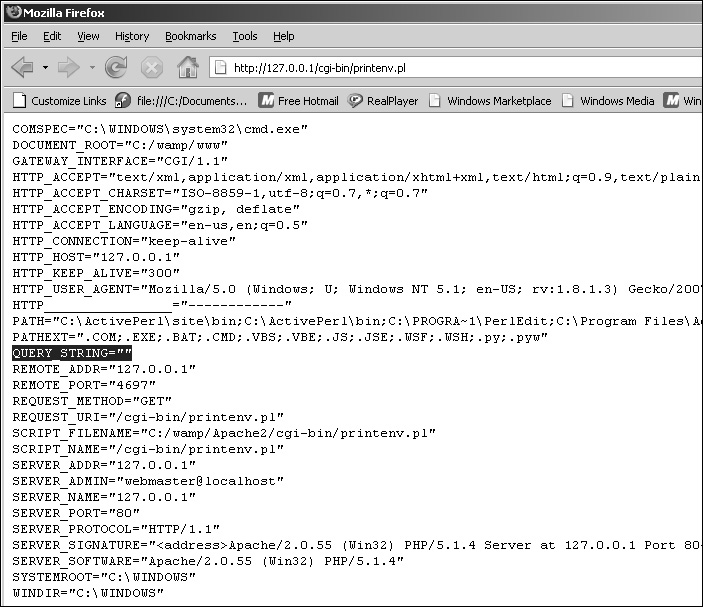This screenshot has height=607, width=703.
Task: Open the Edit menu
Action: 52,36
